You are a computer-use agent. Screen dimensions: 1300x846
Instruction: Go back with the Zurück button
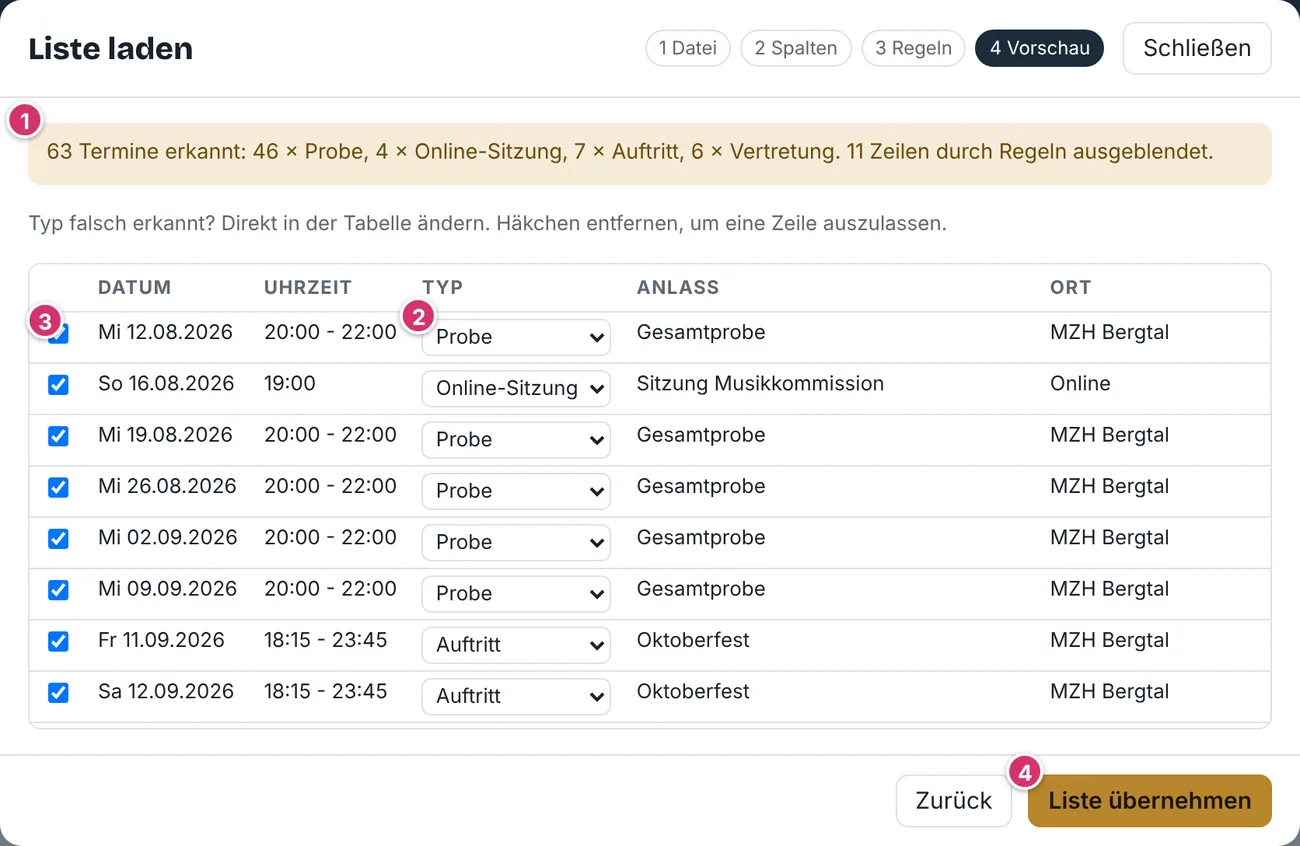point(954,801)
